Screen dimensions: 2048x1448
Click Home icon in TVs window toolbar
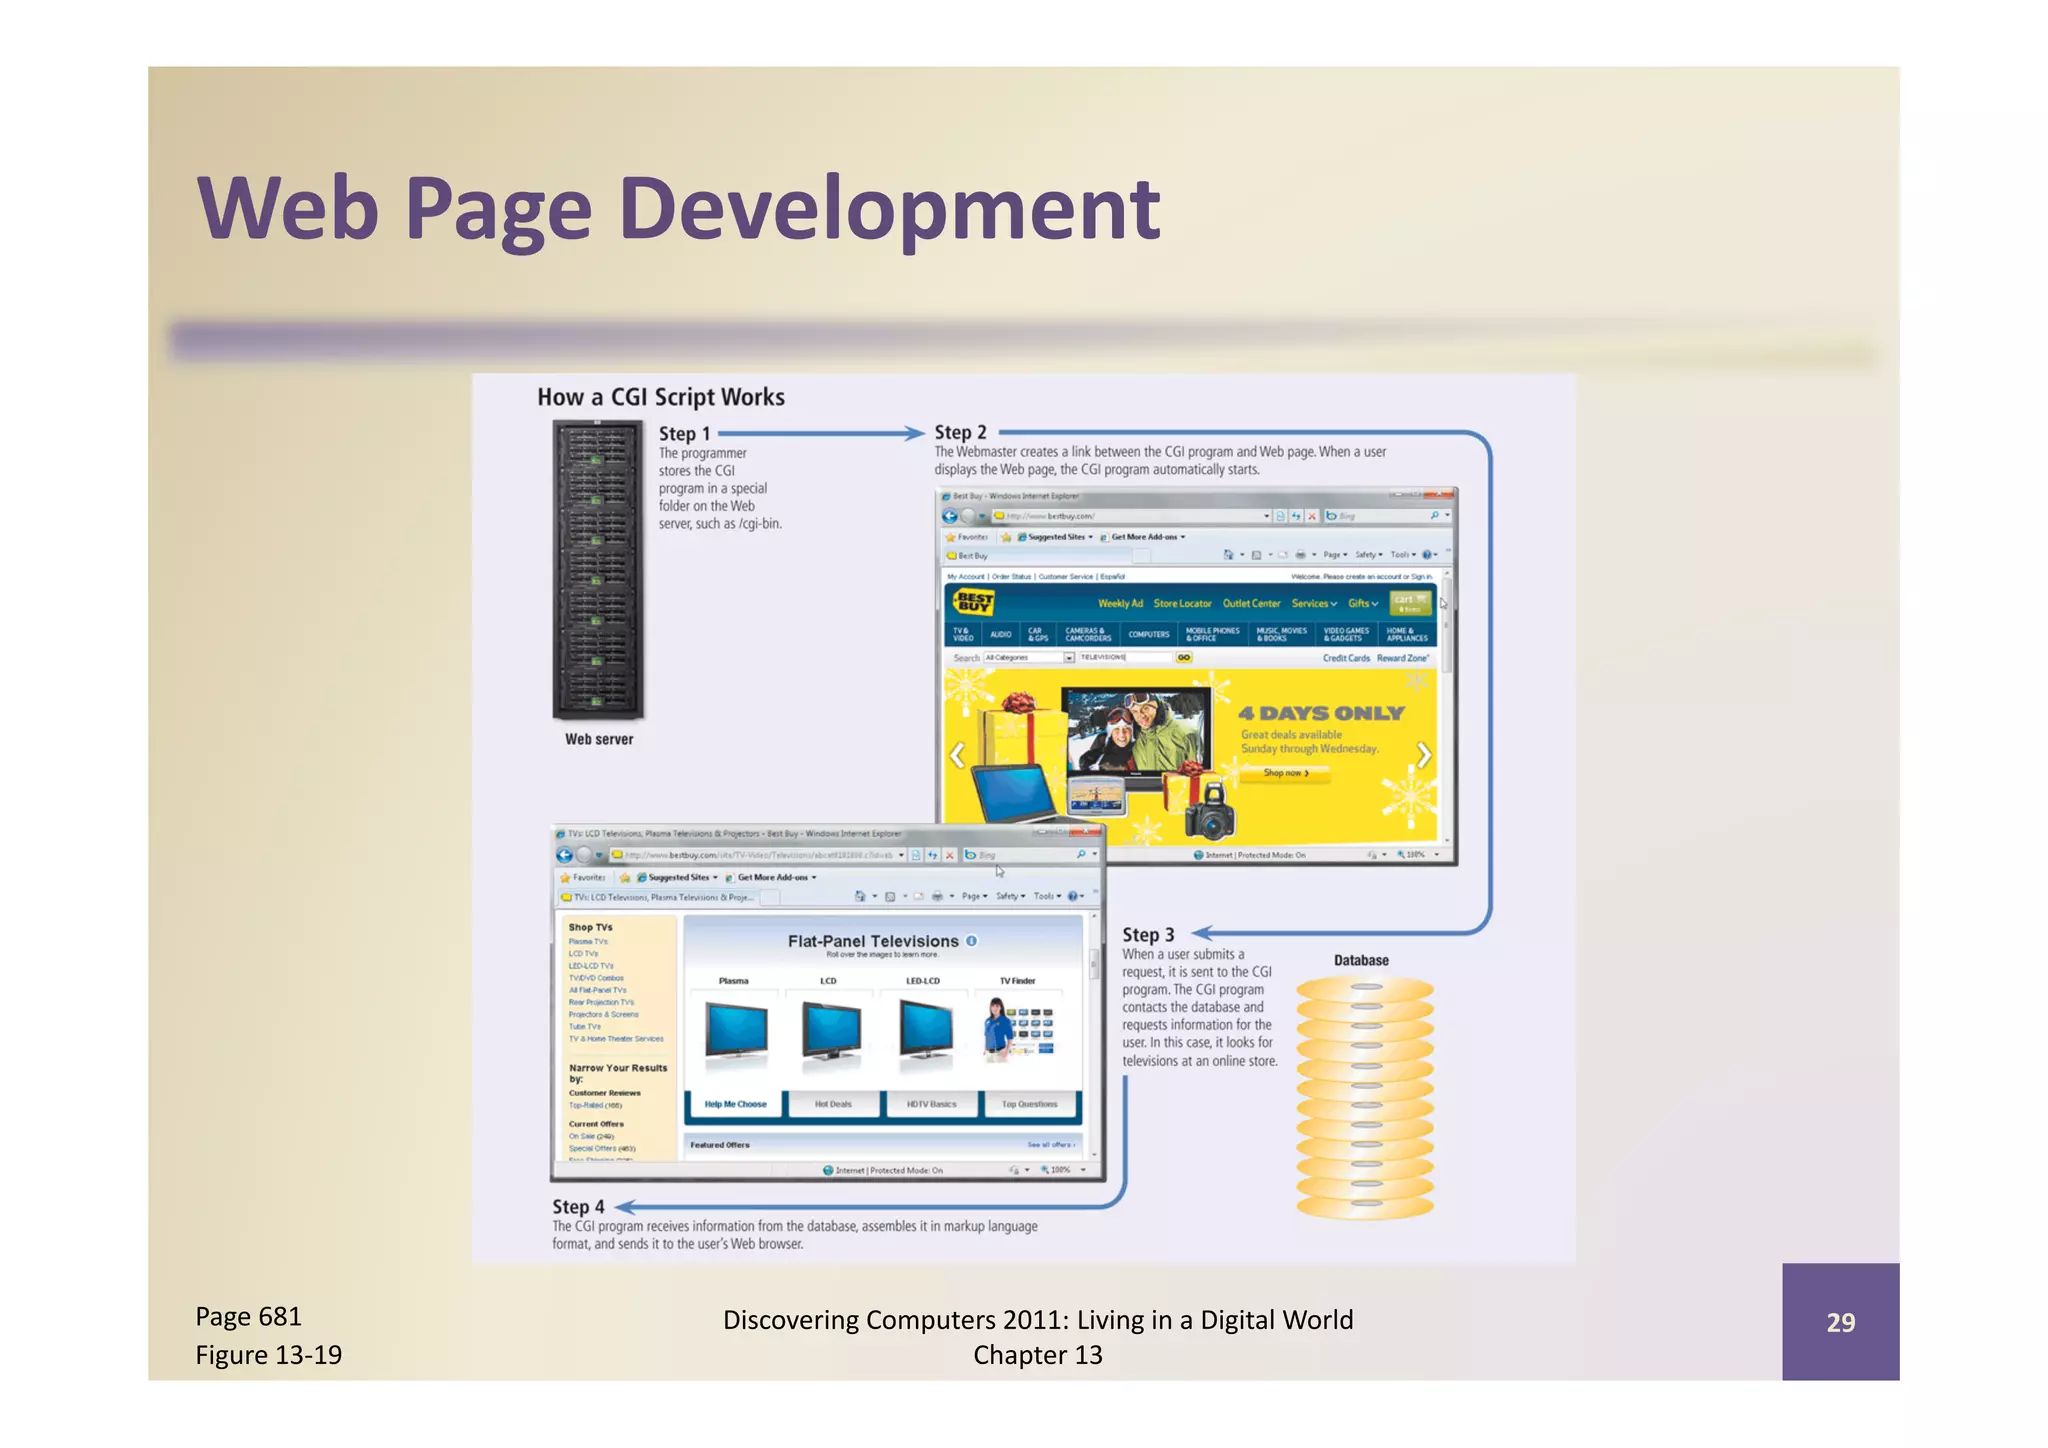pyautogui.click(x=860, y=896)
